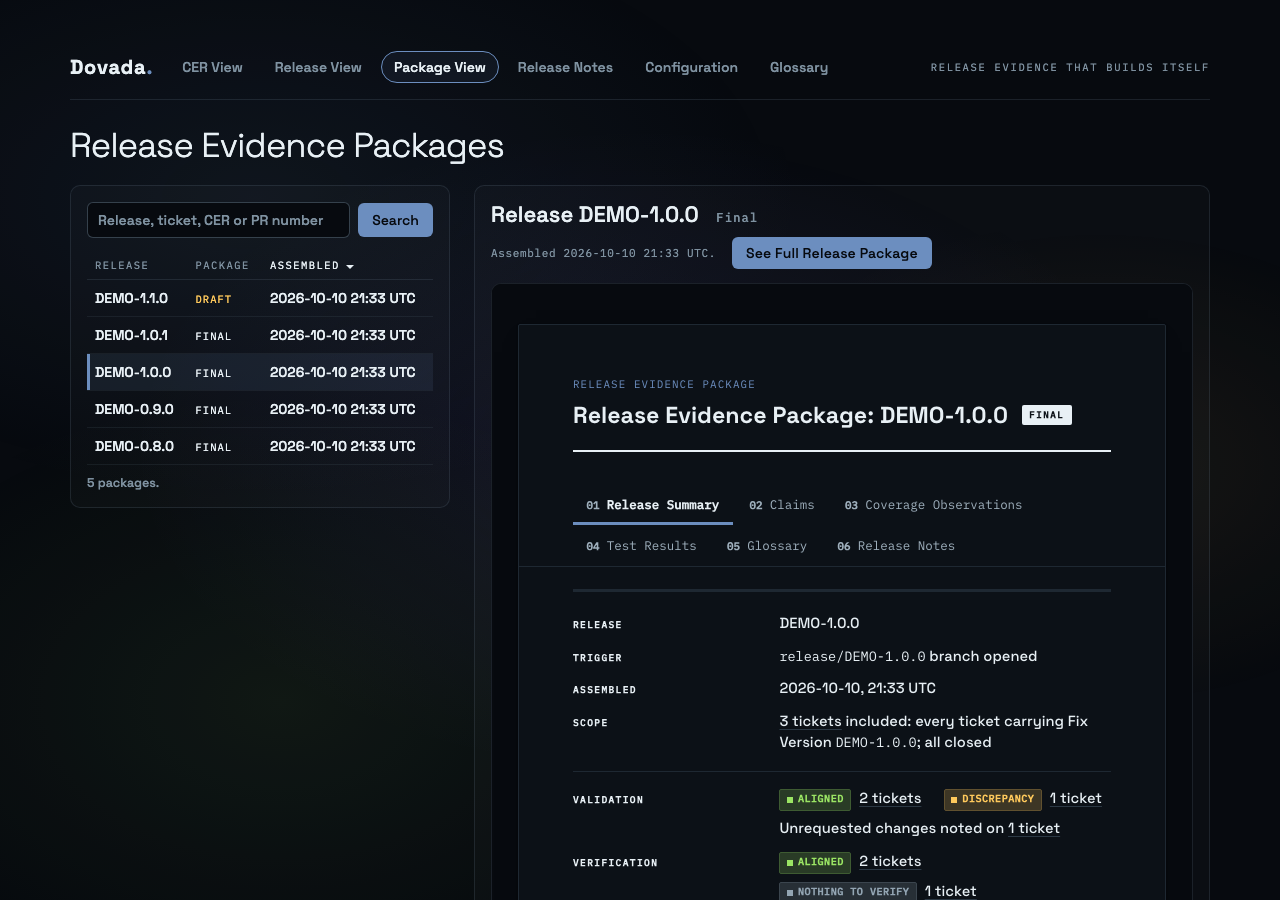Click the '5 packages.' count text

click(123, 483)
